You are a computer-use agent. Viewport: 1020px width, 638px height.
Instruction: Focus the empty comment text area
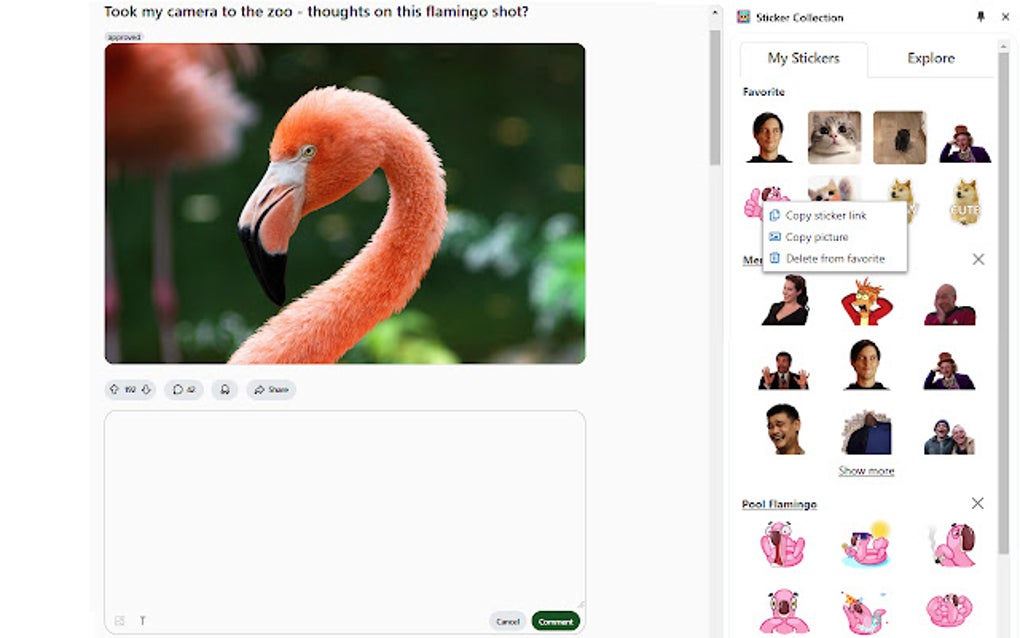click(x=345, y=511)
